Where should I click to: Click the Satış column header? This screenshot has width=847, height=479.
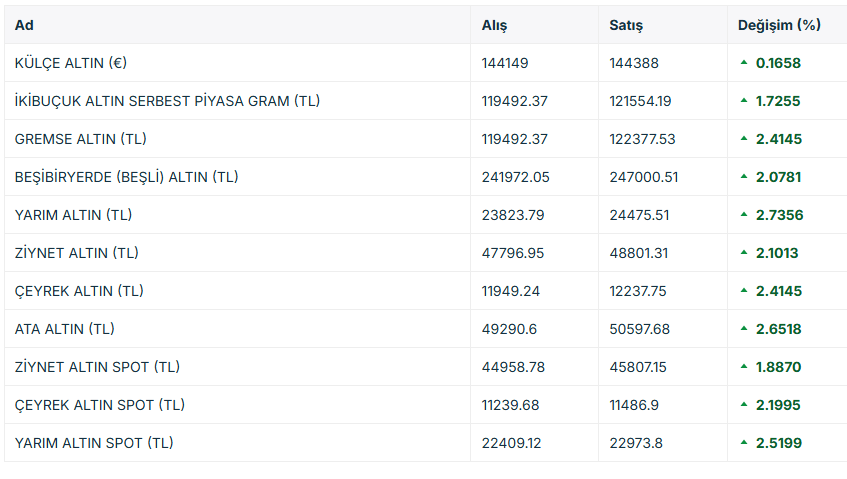pos(626,25)
